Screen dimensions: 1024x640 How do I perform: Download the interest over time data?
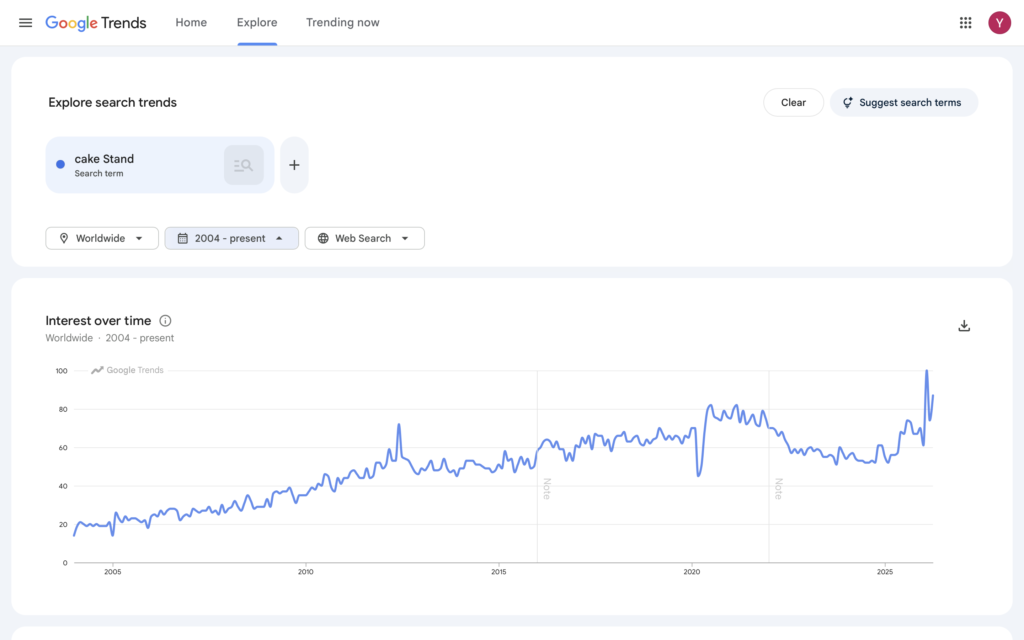[x=964, y=326]
